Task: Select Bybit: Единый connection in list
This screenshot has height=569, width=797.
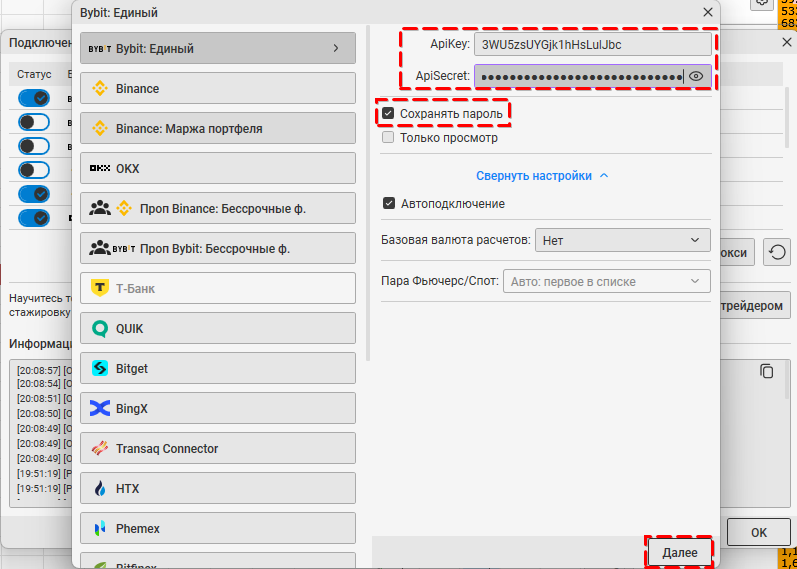Action: [218, 48]
